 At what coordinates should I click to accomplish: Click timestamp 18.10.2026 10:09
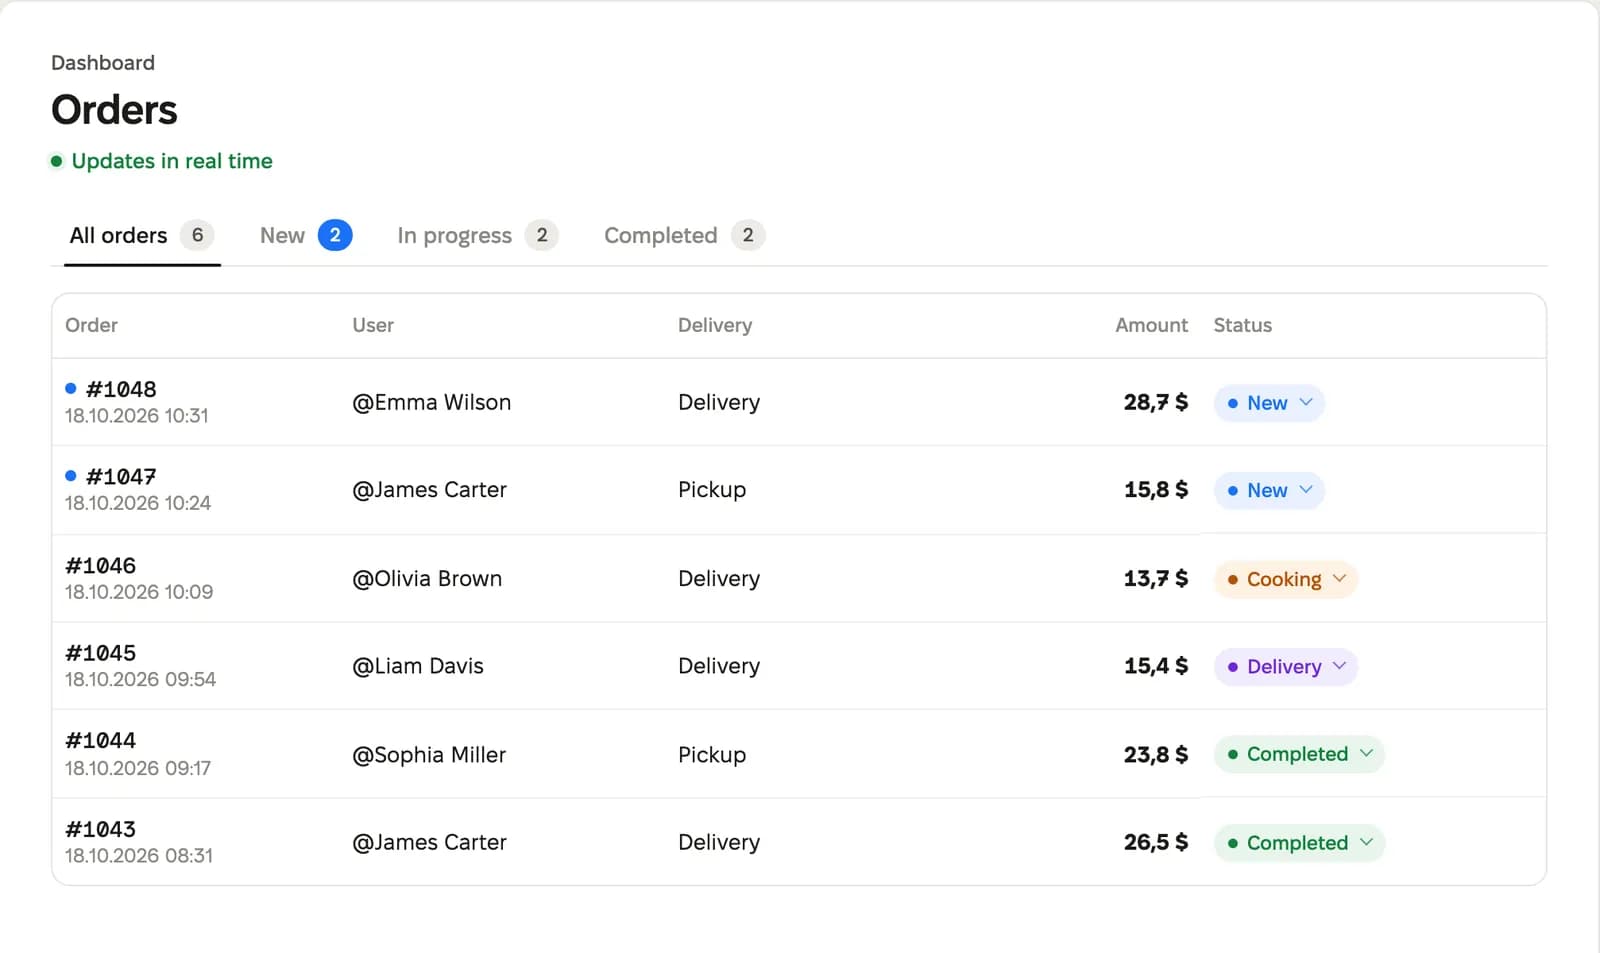(x=139, y=592)
